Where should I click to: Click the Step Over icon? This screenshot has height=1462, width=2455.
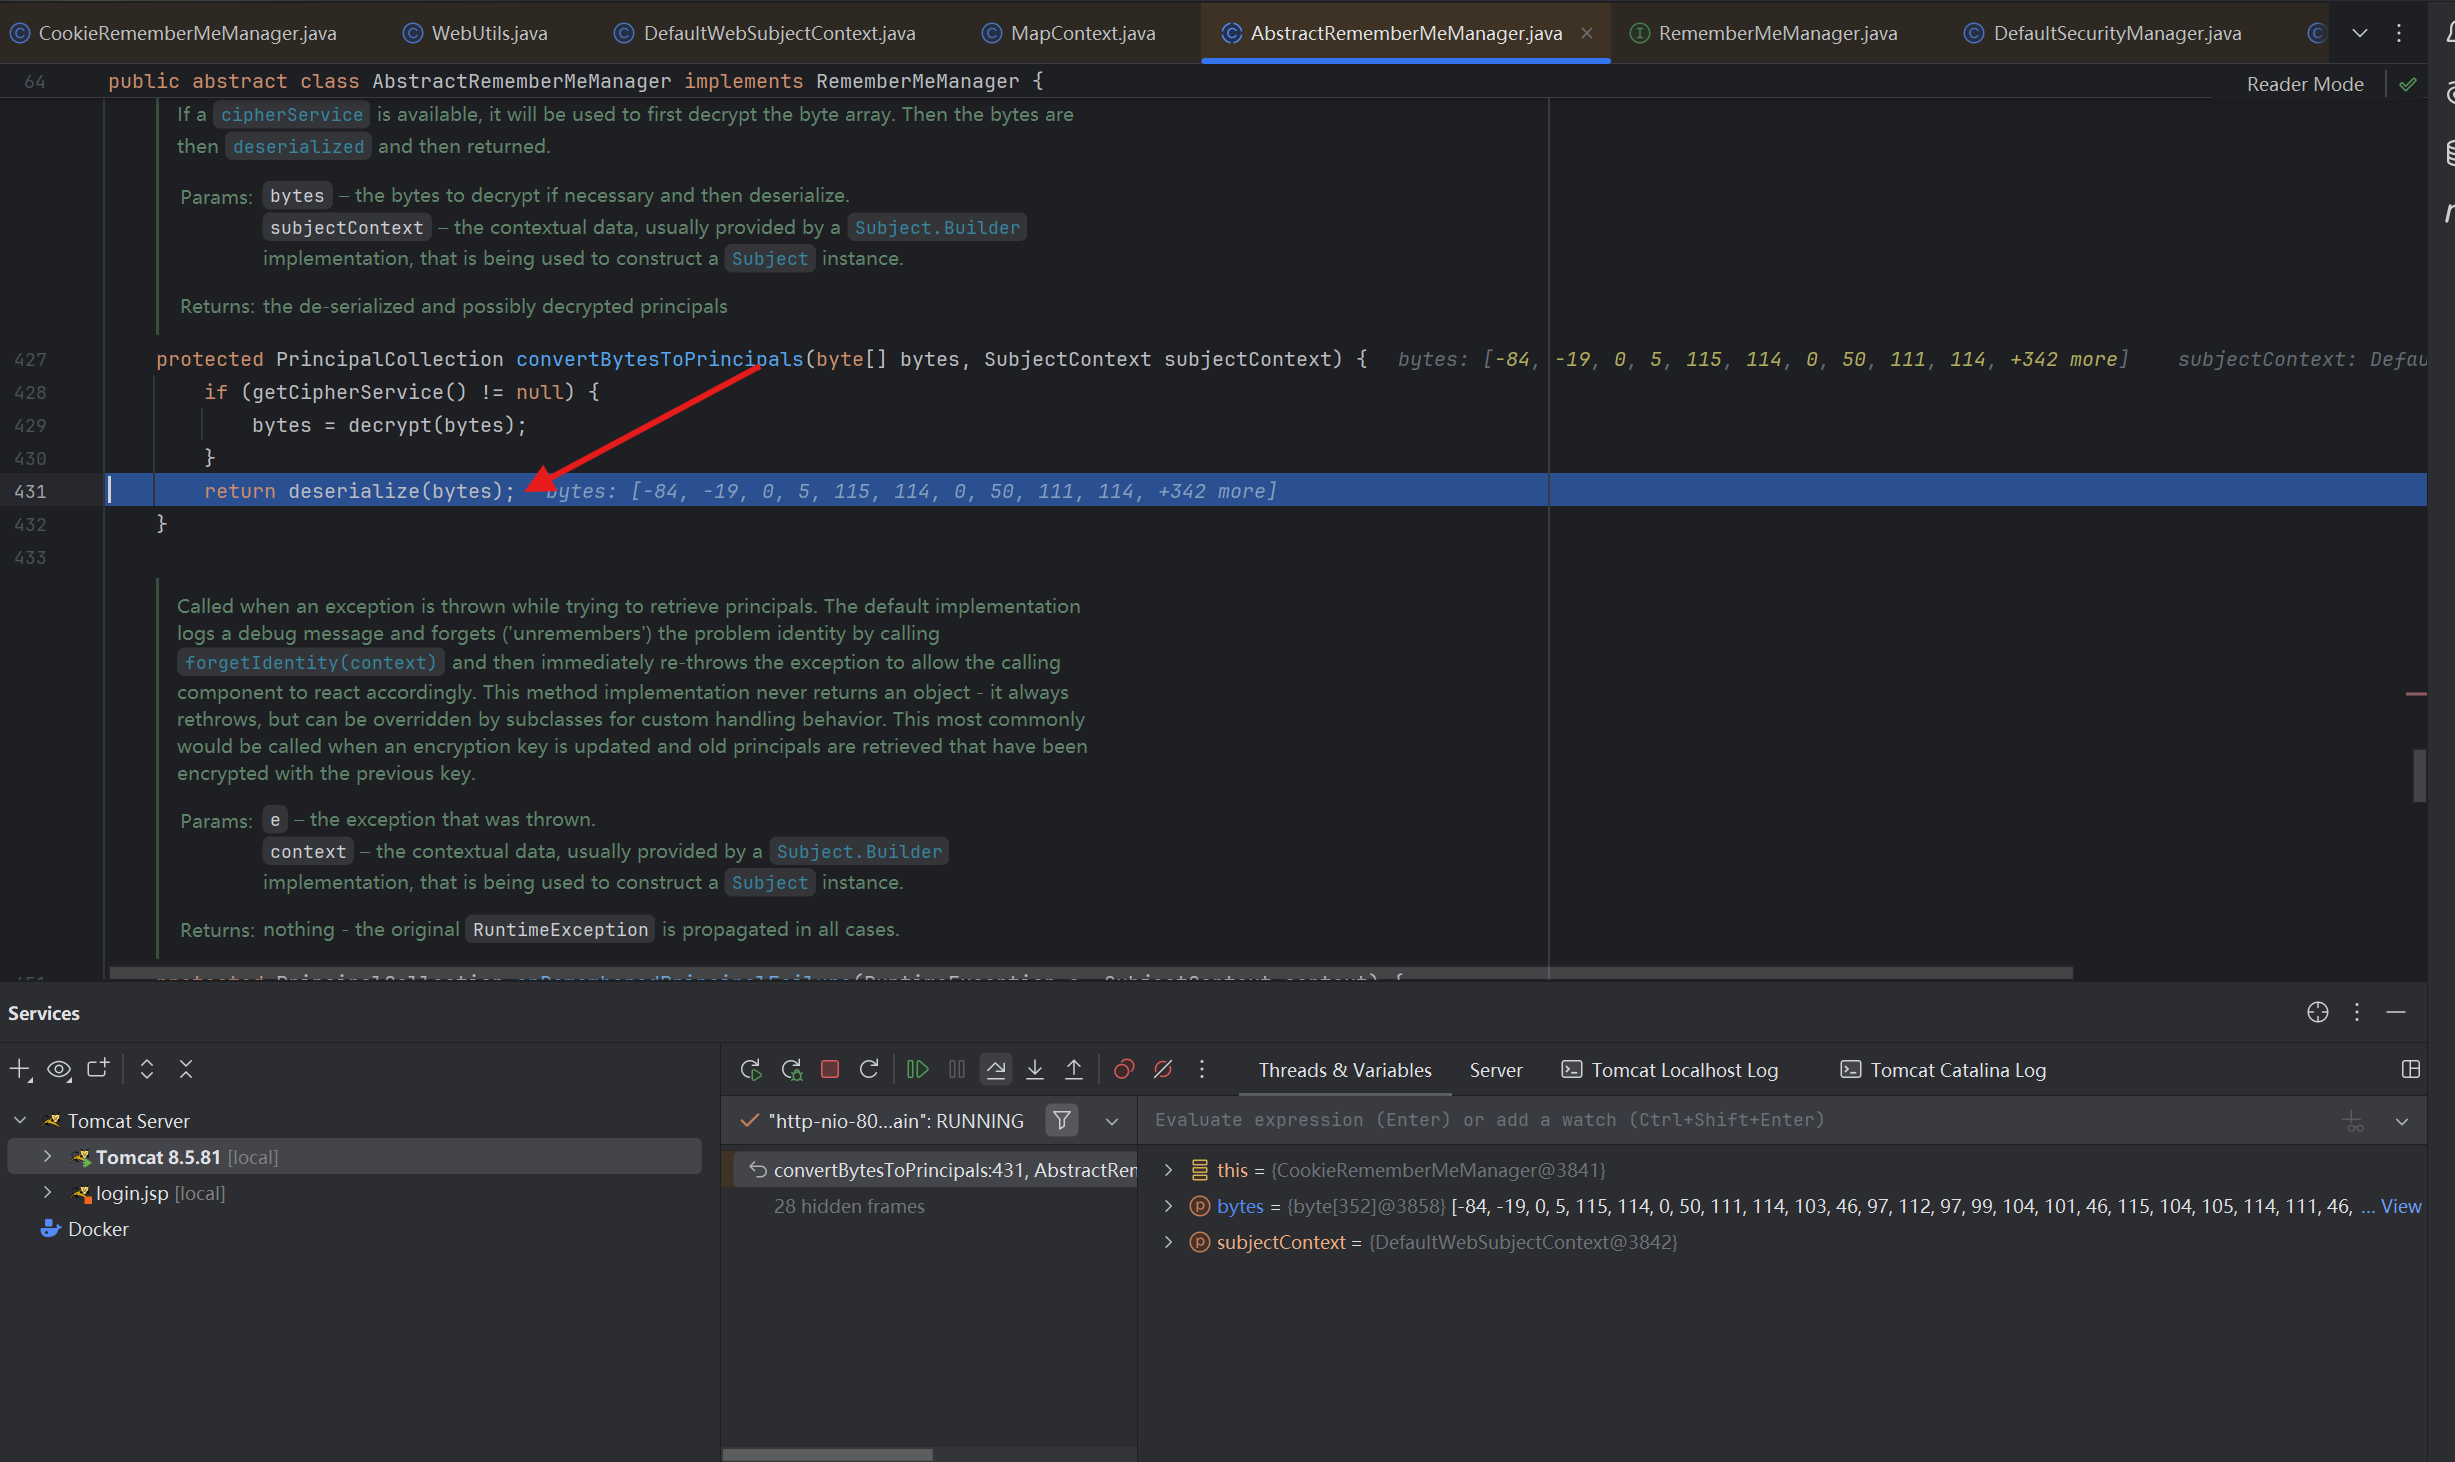(x=995, y=1069)
